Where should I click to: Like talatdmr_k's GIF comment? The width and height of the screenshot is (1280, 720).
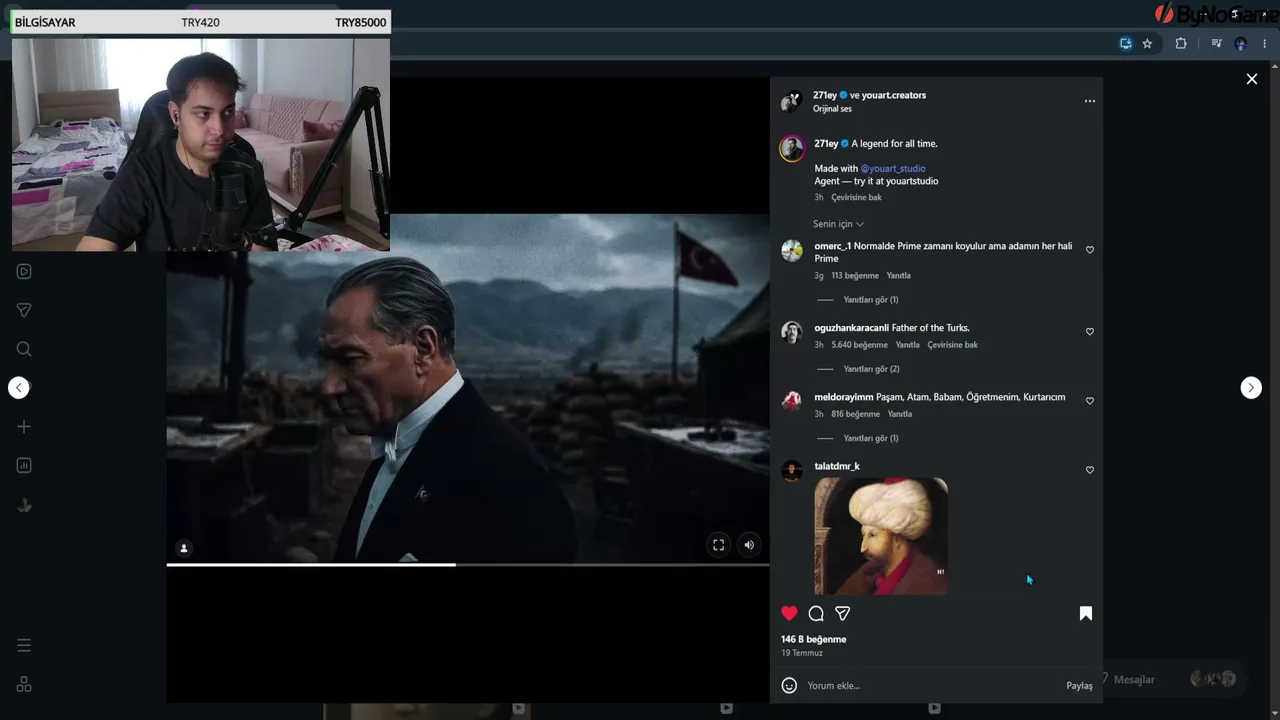pos(1090,470)
